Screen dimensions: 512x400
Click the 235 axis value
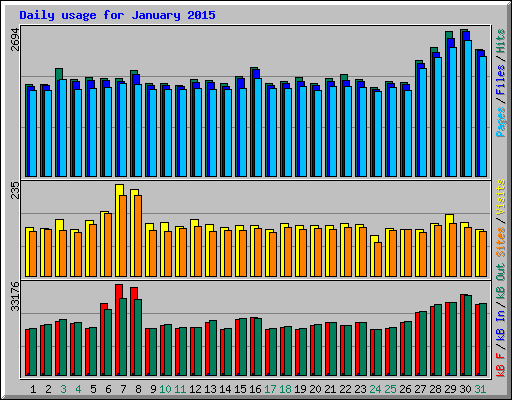(x=15, y=190)
